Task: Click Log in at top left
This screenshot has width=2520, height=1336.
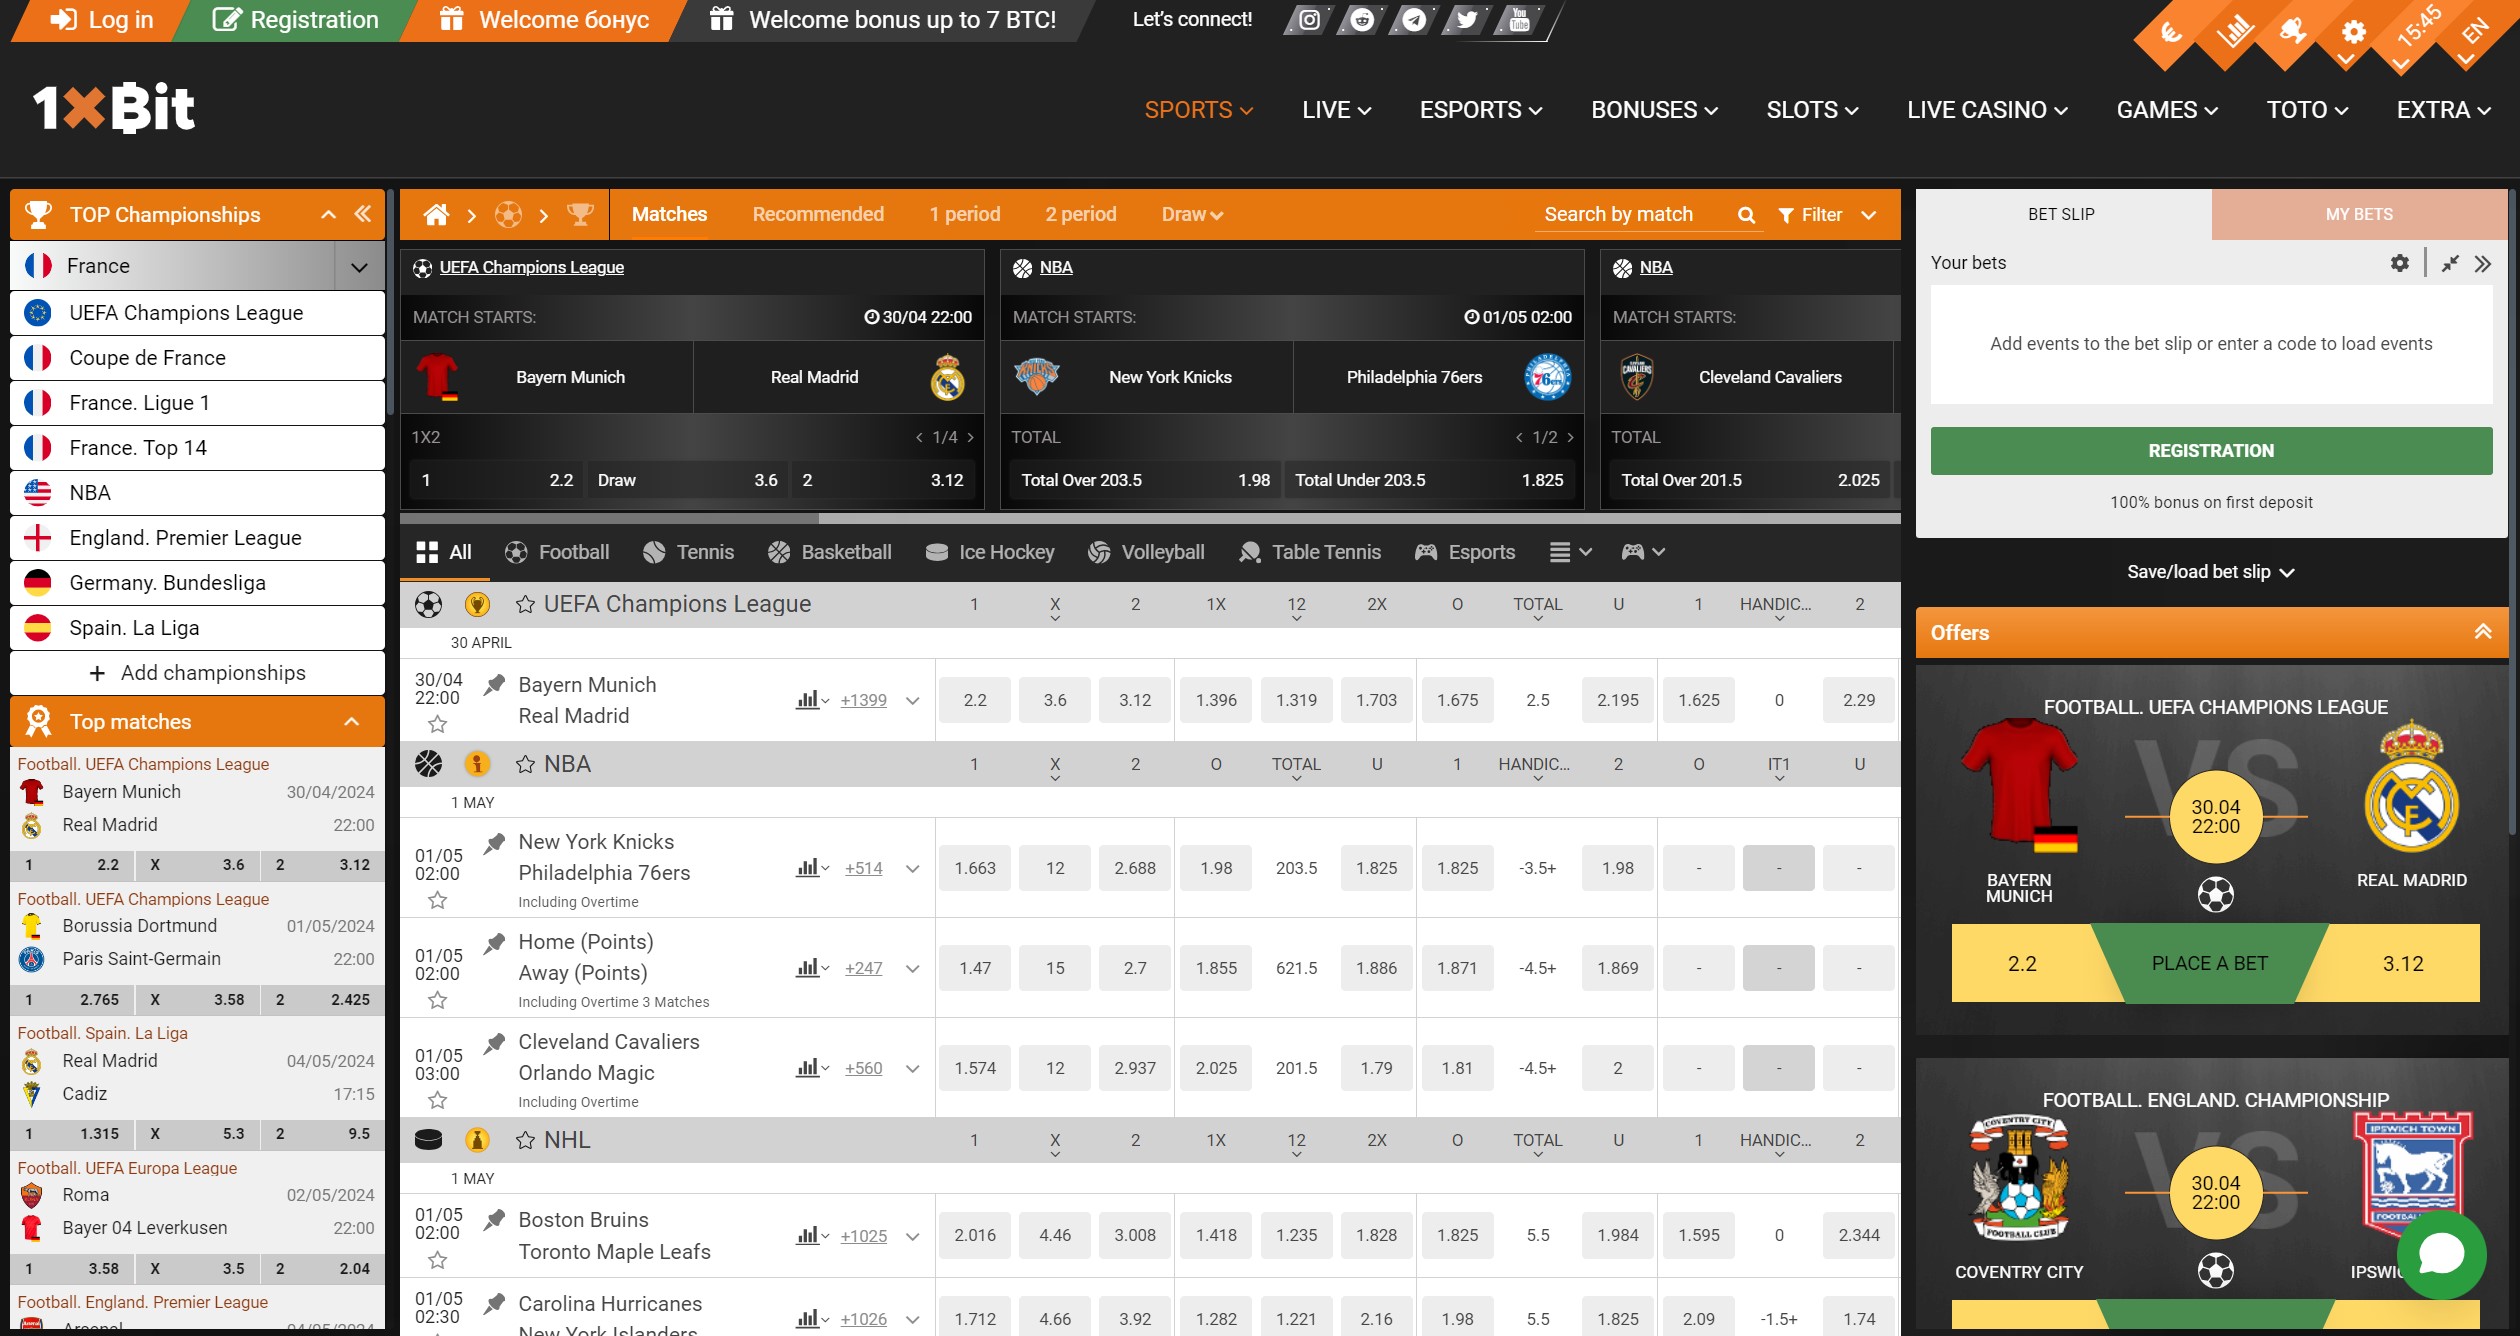Action: [102, 20]
